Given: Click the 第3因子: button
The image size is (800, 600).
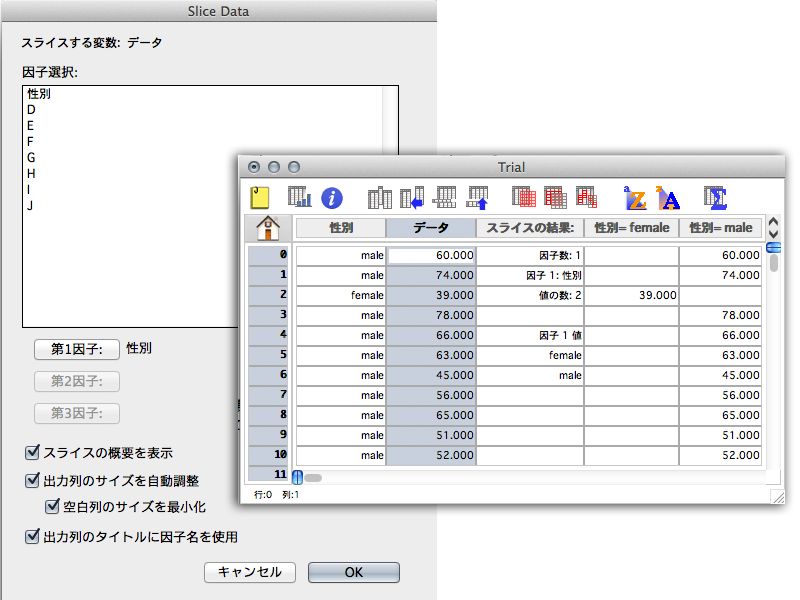Looking at the screenshot, I should pyautogui.click(x=77, y=413).
